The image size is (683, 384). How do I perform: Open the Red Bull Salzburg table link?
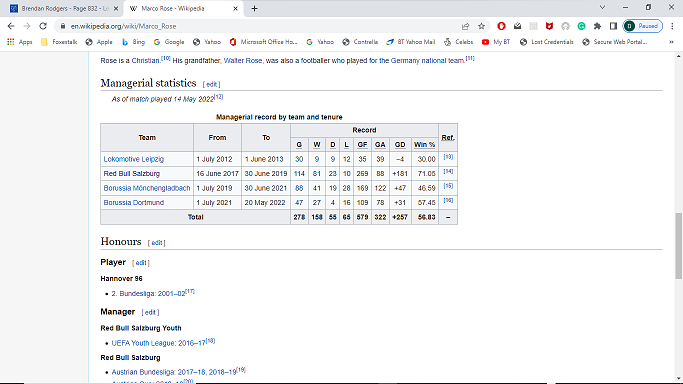[x=132, y=173]
